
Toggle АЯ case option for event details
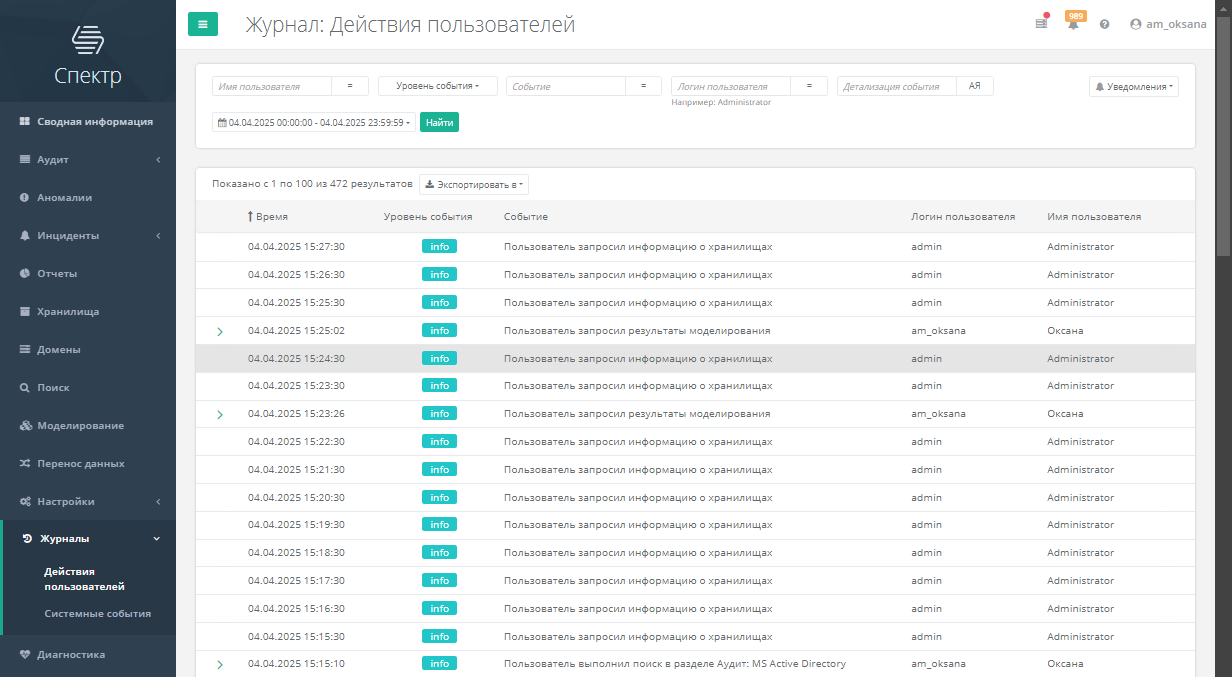pos(974,86)
